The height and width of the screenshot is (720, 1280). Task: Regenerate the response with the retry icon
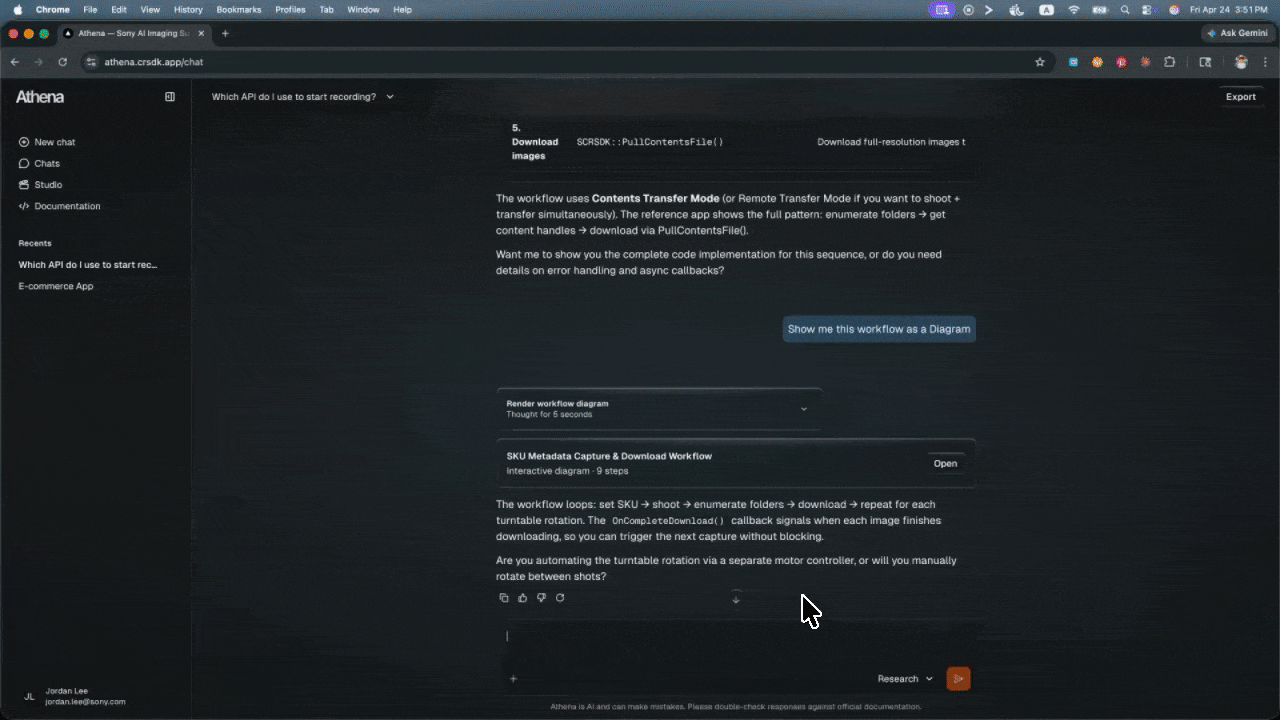(x=560, y=598)
